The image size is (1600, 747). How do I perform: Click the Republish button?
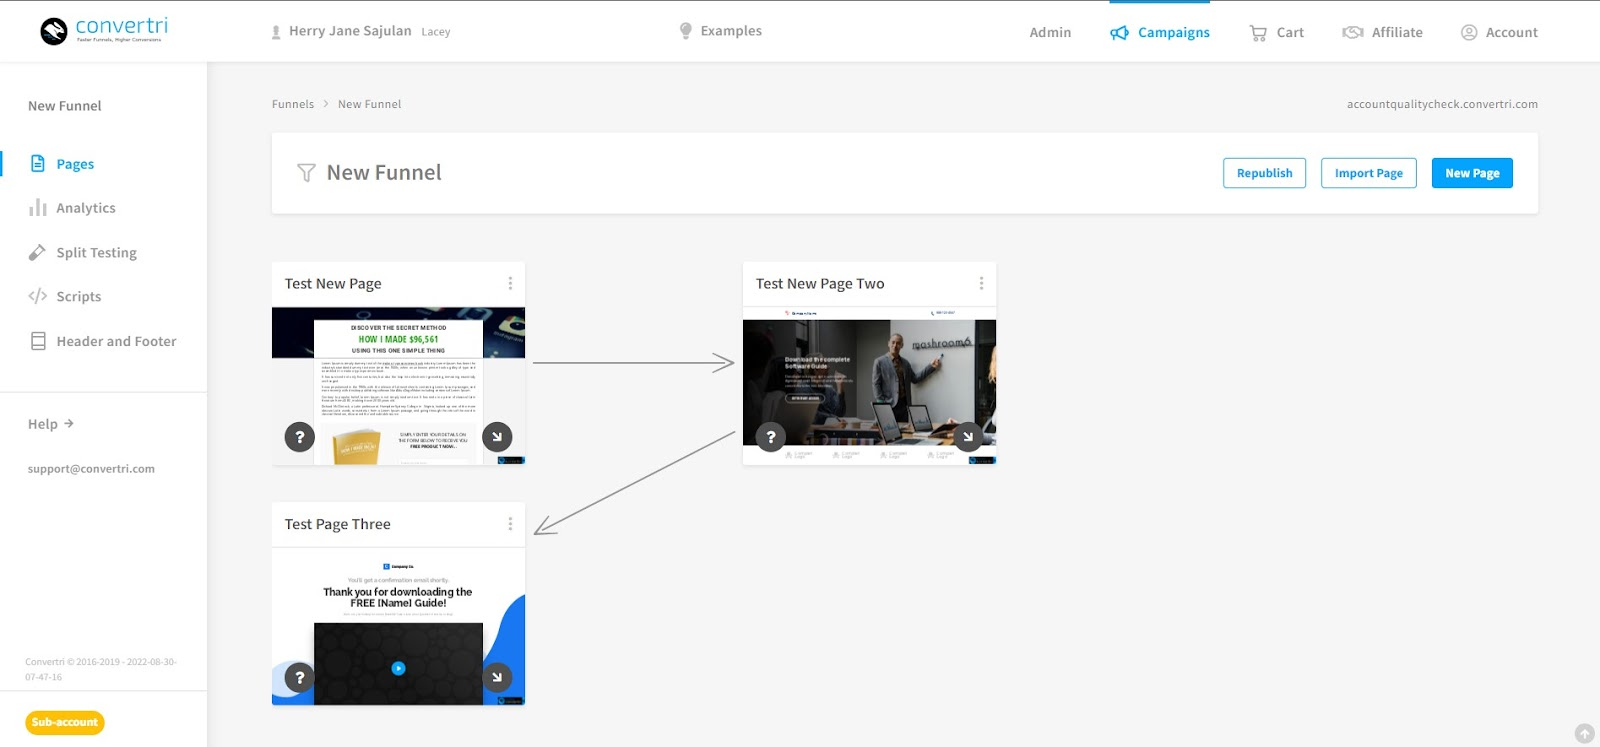(1264, 173)
